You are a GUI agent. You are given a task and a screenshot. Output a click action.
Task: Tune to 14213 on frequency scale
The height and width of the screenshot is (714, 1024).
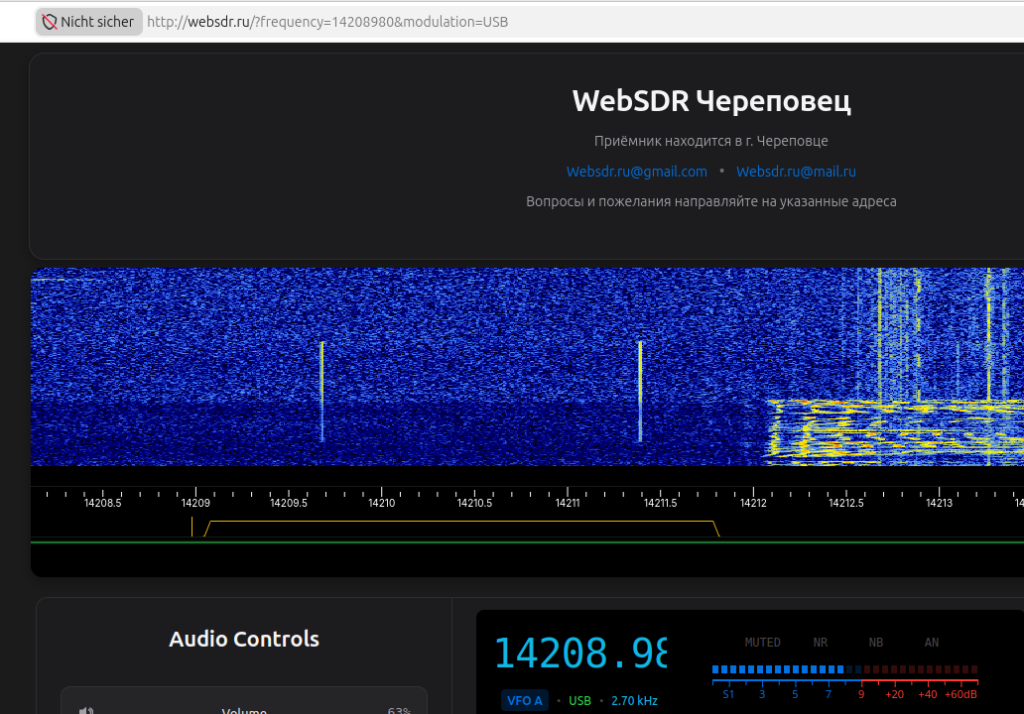coord(939,503)
